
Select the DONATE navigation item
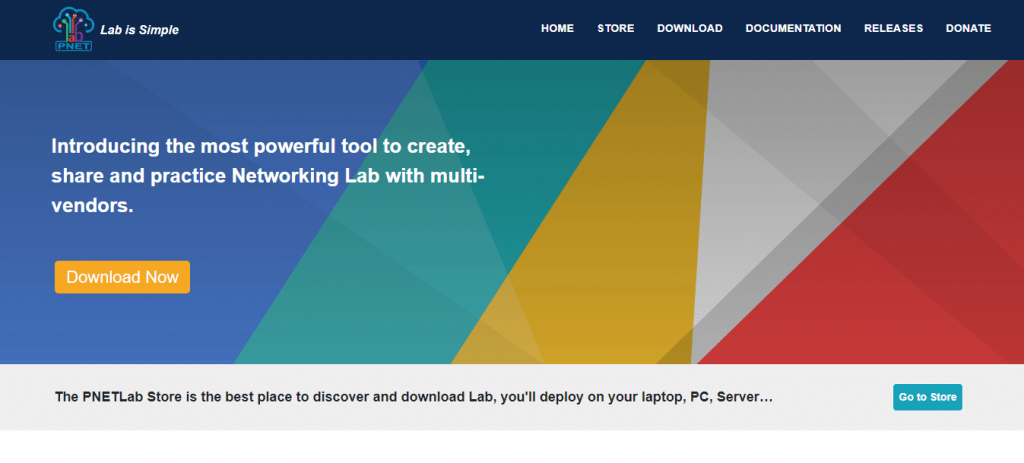tap(968, 29)
